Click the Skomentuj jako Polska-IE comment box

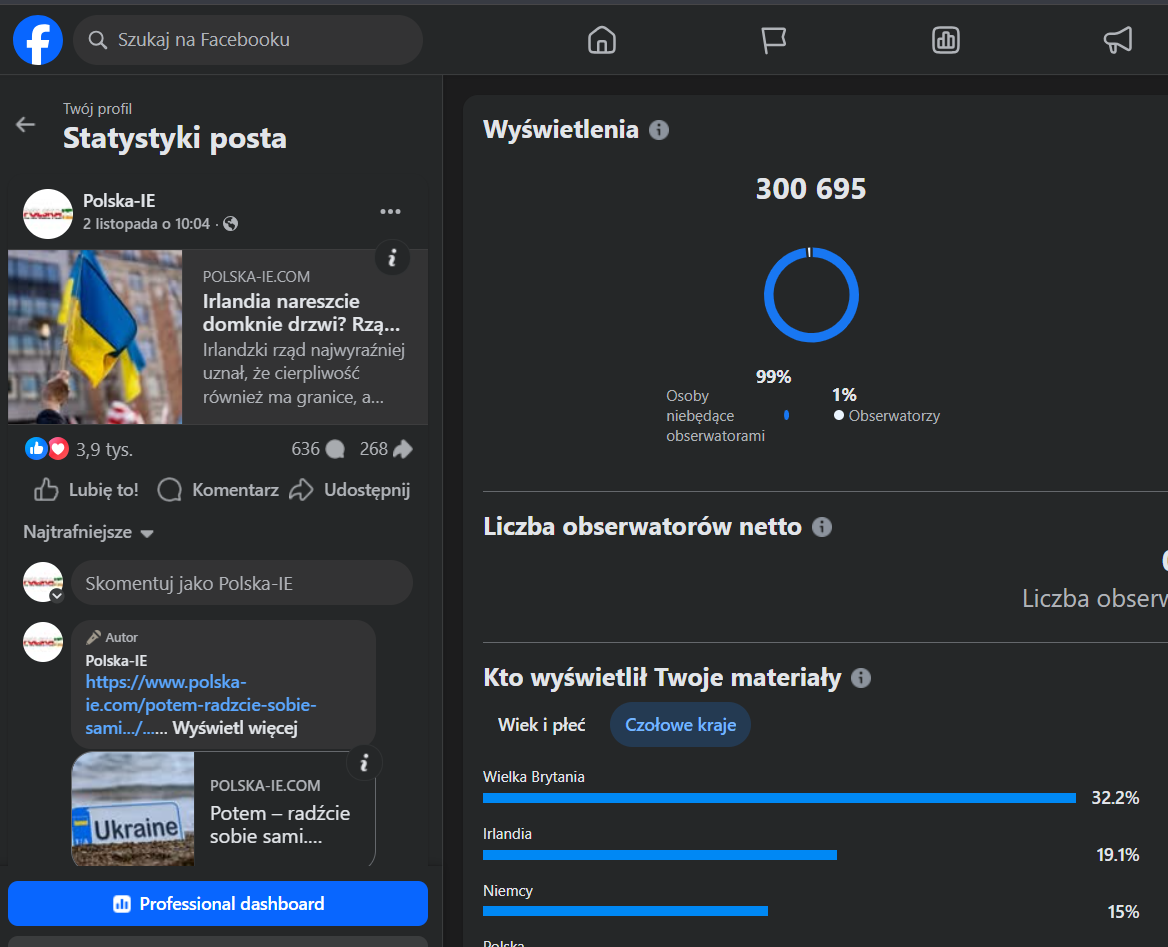[x=241, y=583]
